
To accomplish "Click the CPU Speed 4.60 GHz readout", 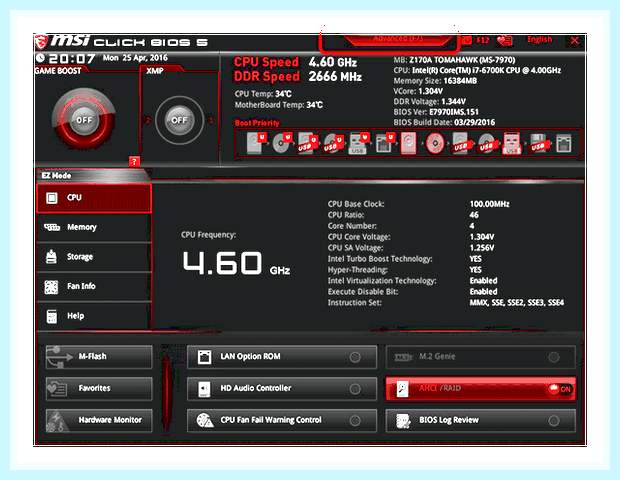I will click(x=295, y=62).
